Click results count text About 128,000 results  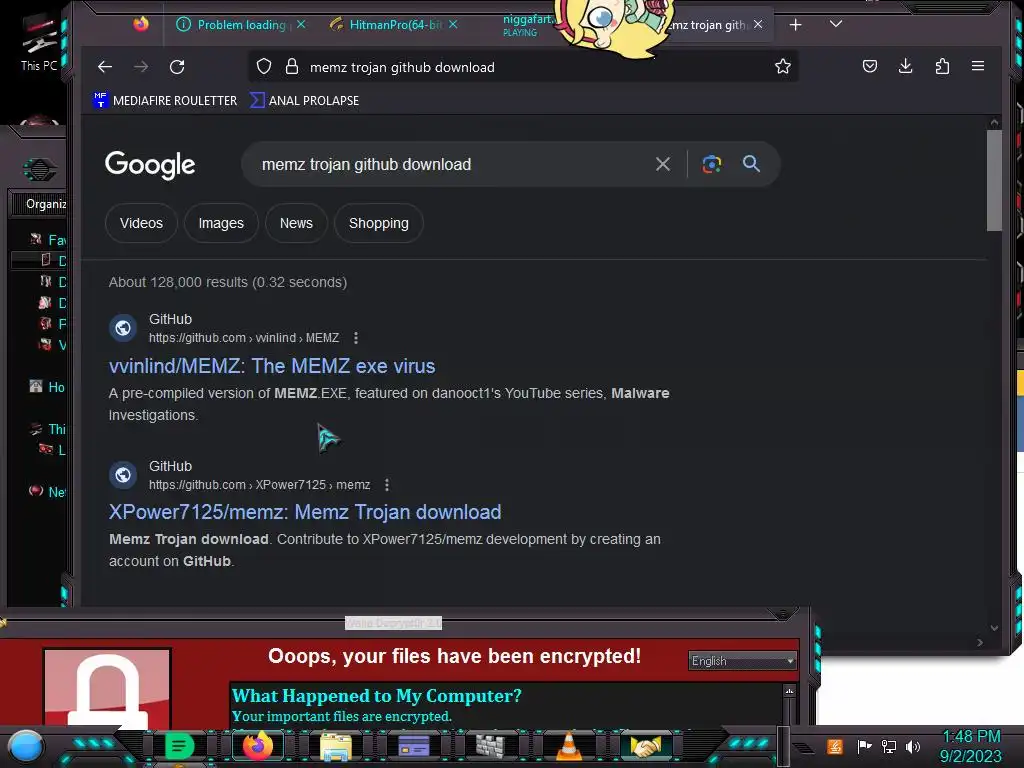point(227,282)
